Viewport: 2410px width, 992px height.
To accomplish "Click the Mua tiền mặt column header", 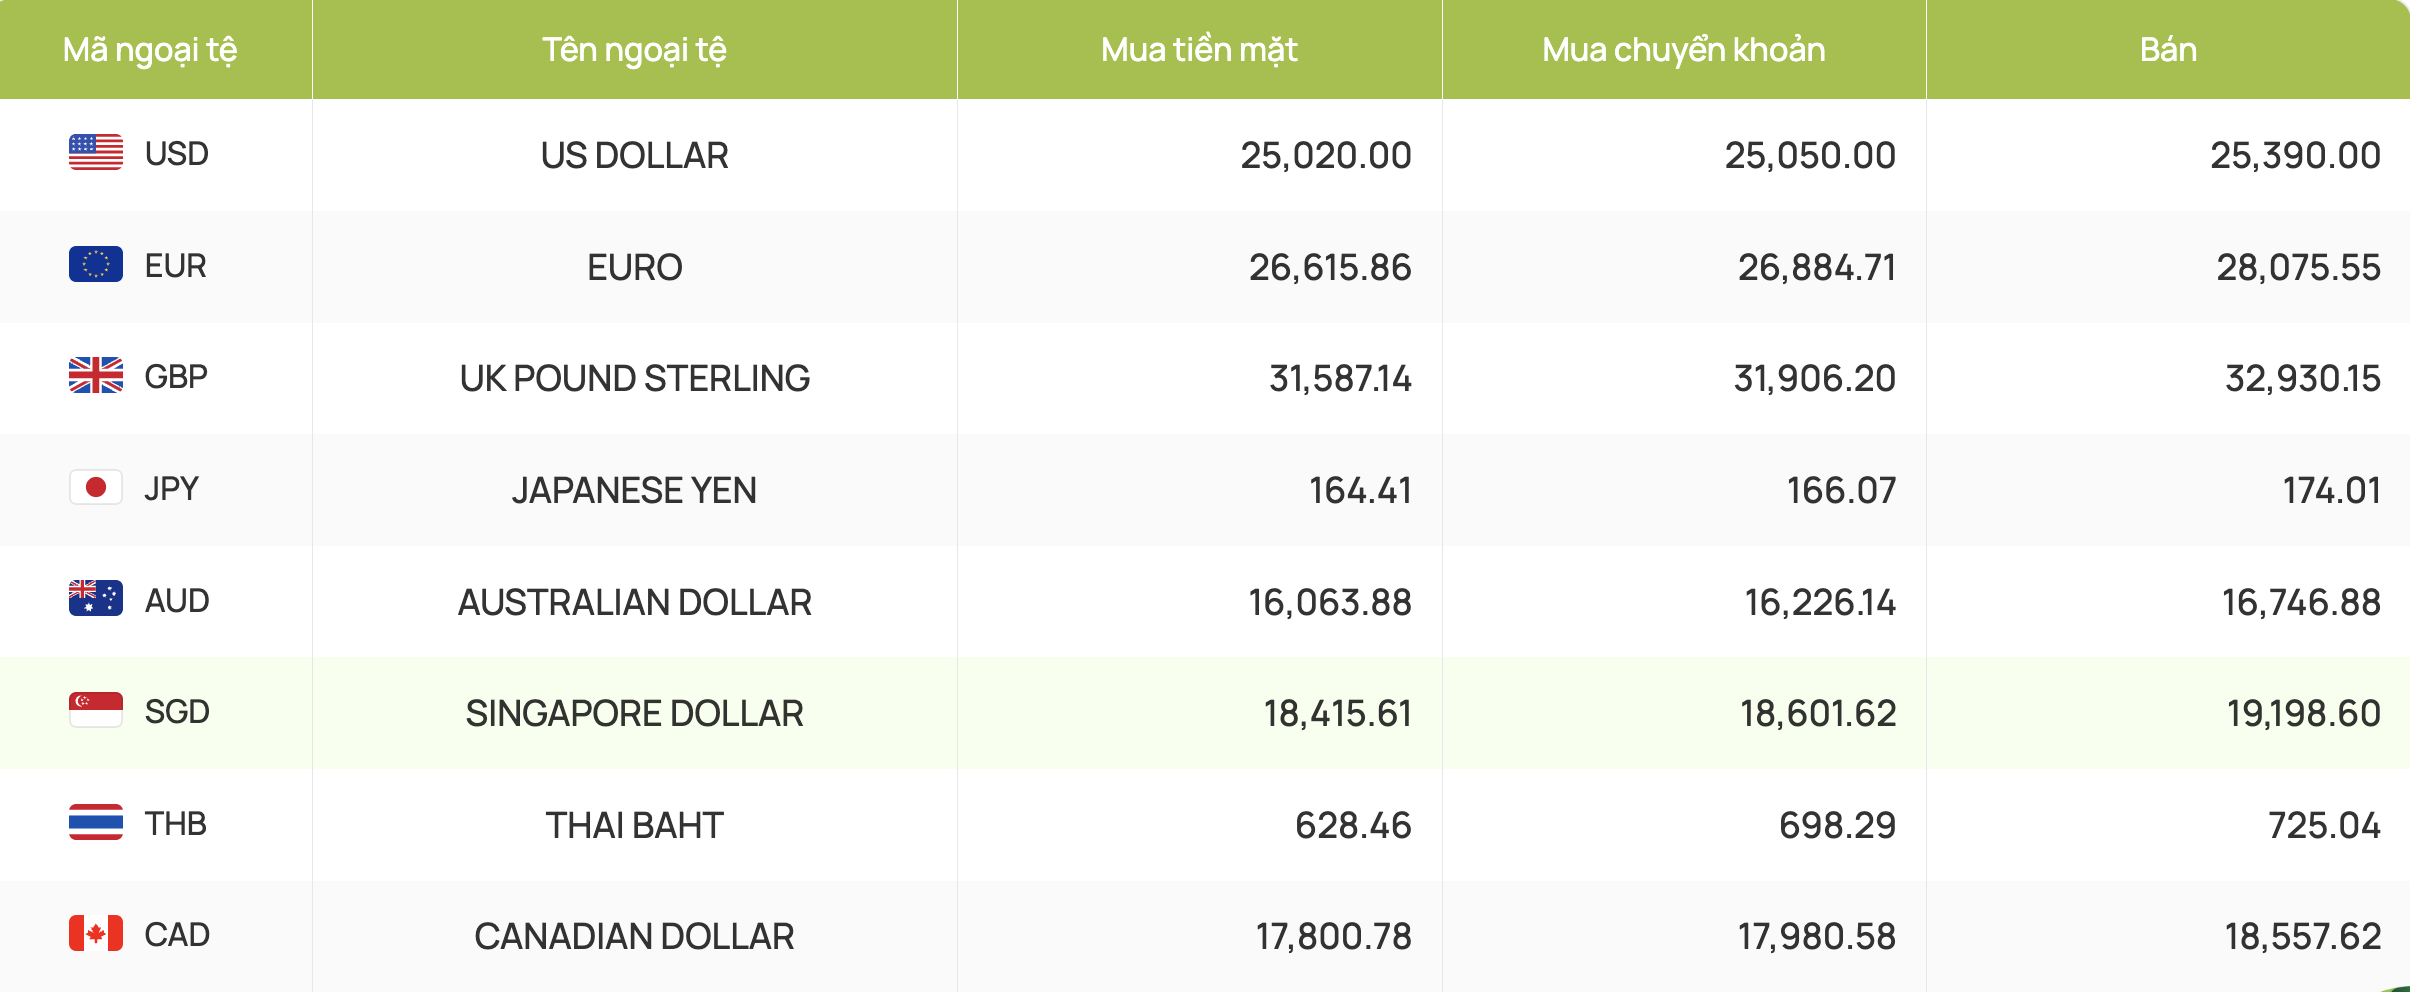I will tap(1199, 50).
